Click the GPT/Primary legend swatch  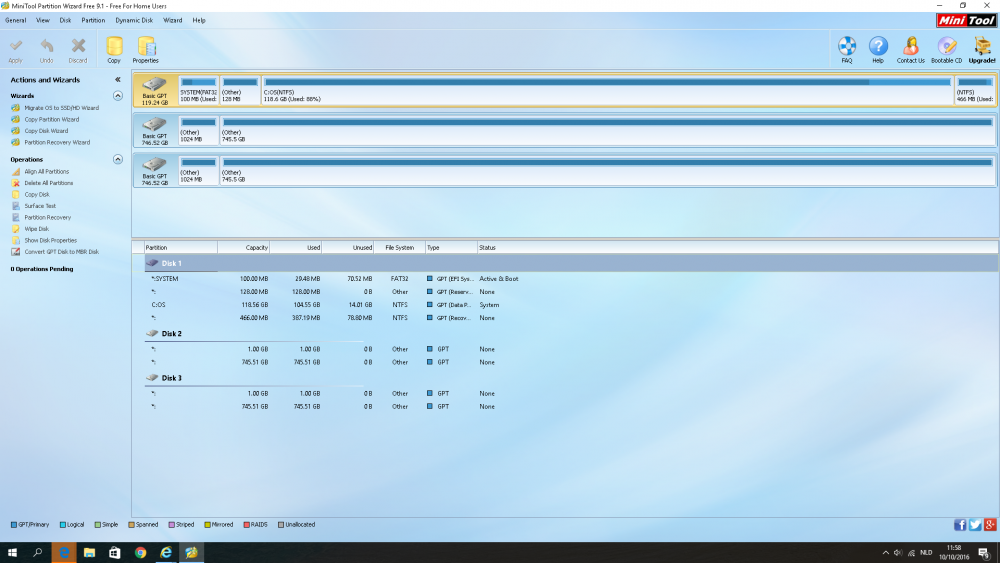[14, 525]
